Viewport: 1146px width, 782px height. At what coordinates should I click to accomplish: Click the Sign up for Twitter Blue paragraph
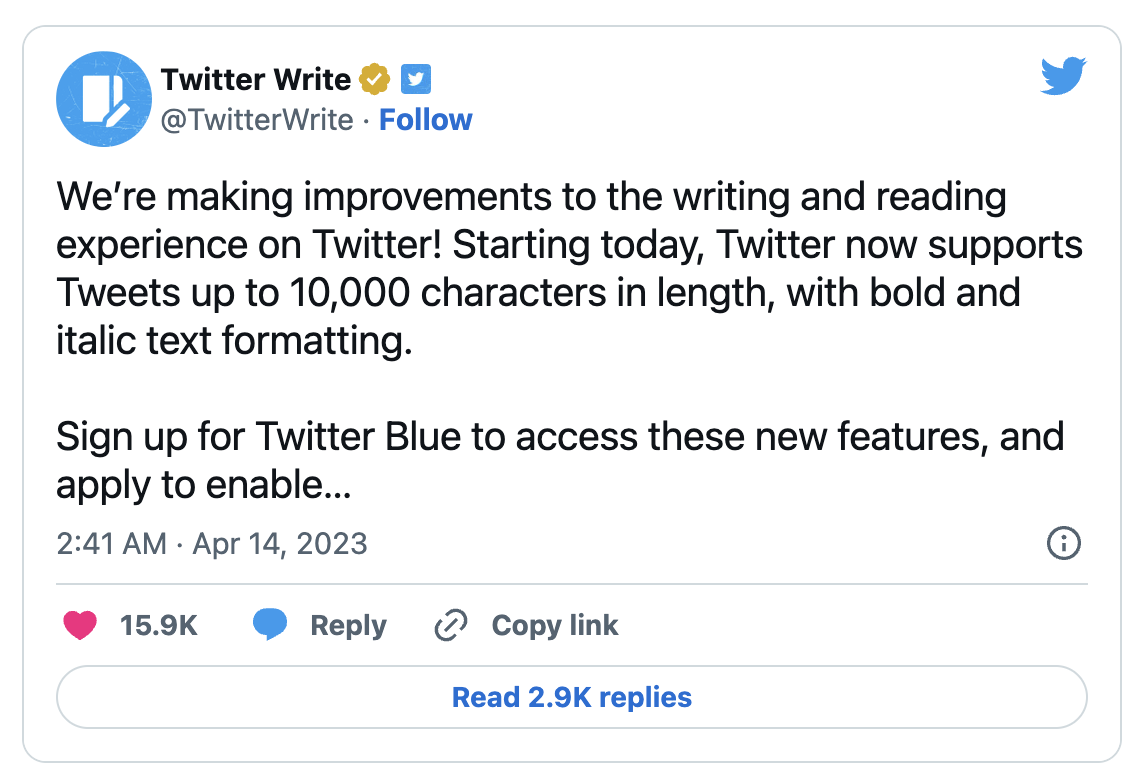coord(560,437)
